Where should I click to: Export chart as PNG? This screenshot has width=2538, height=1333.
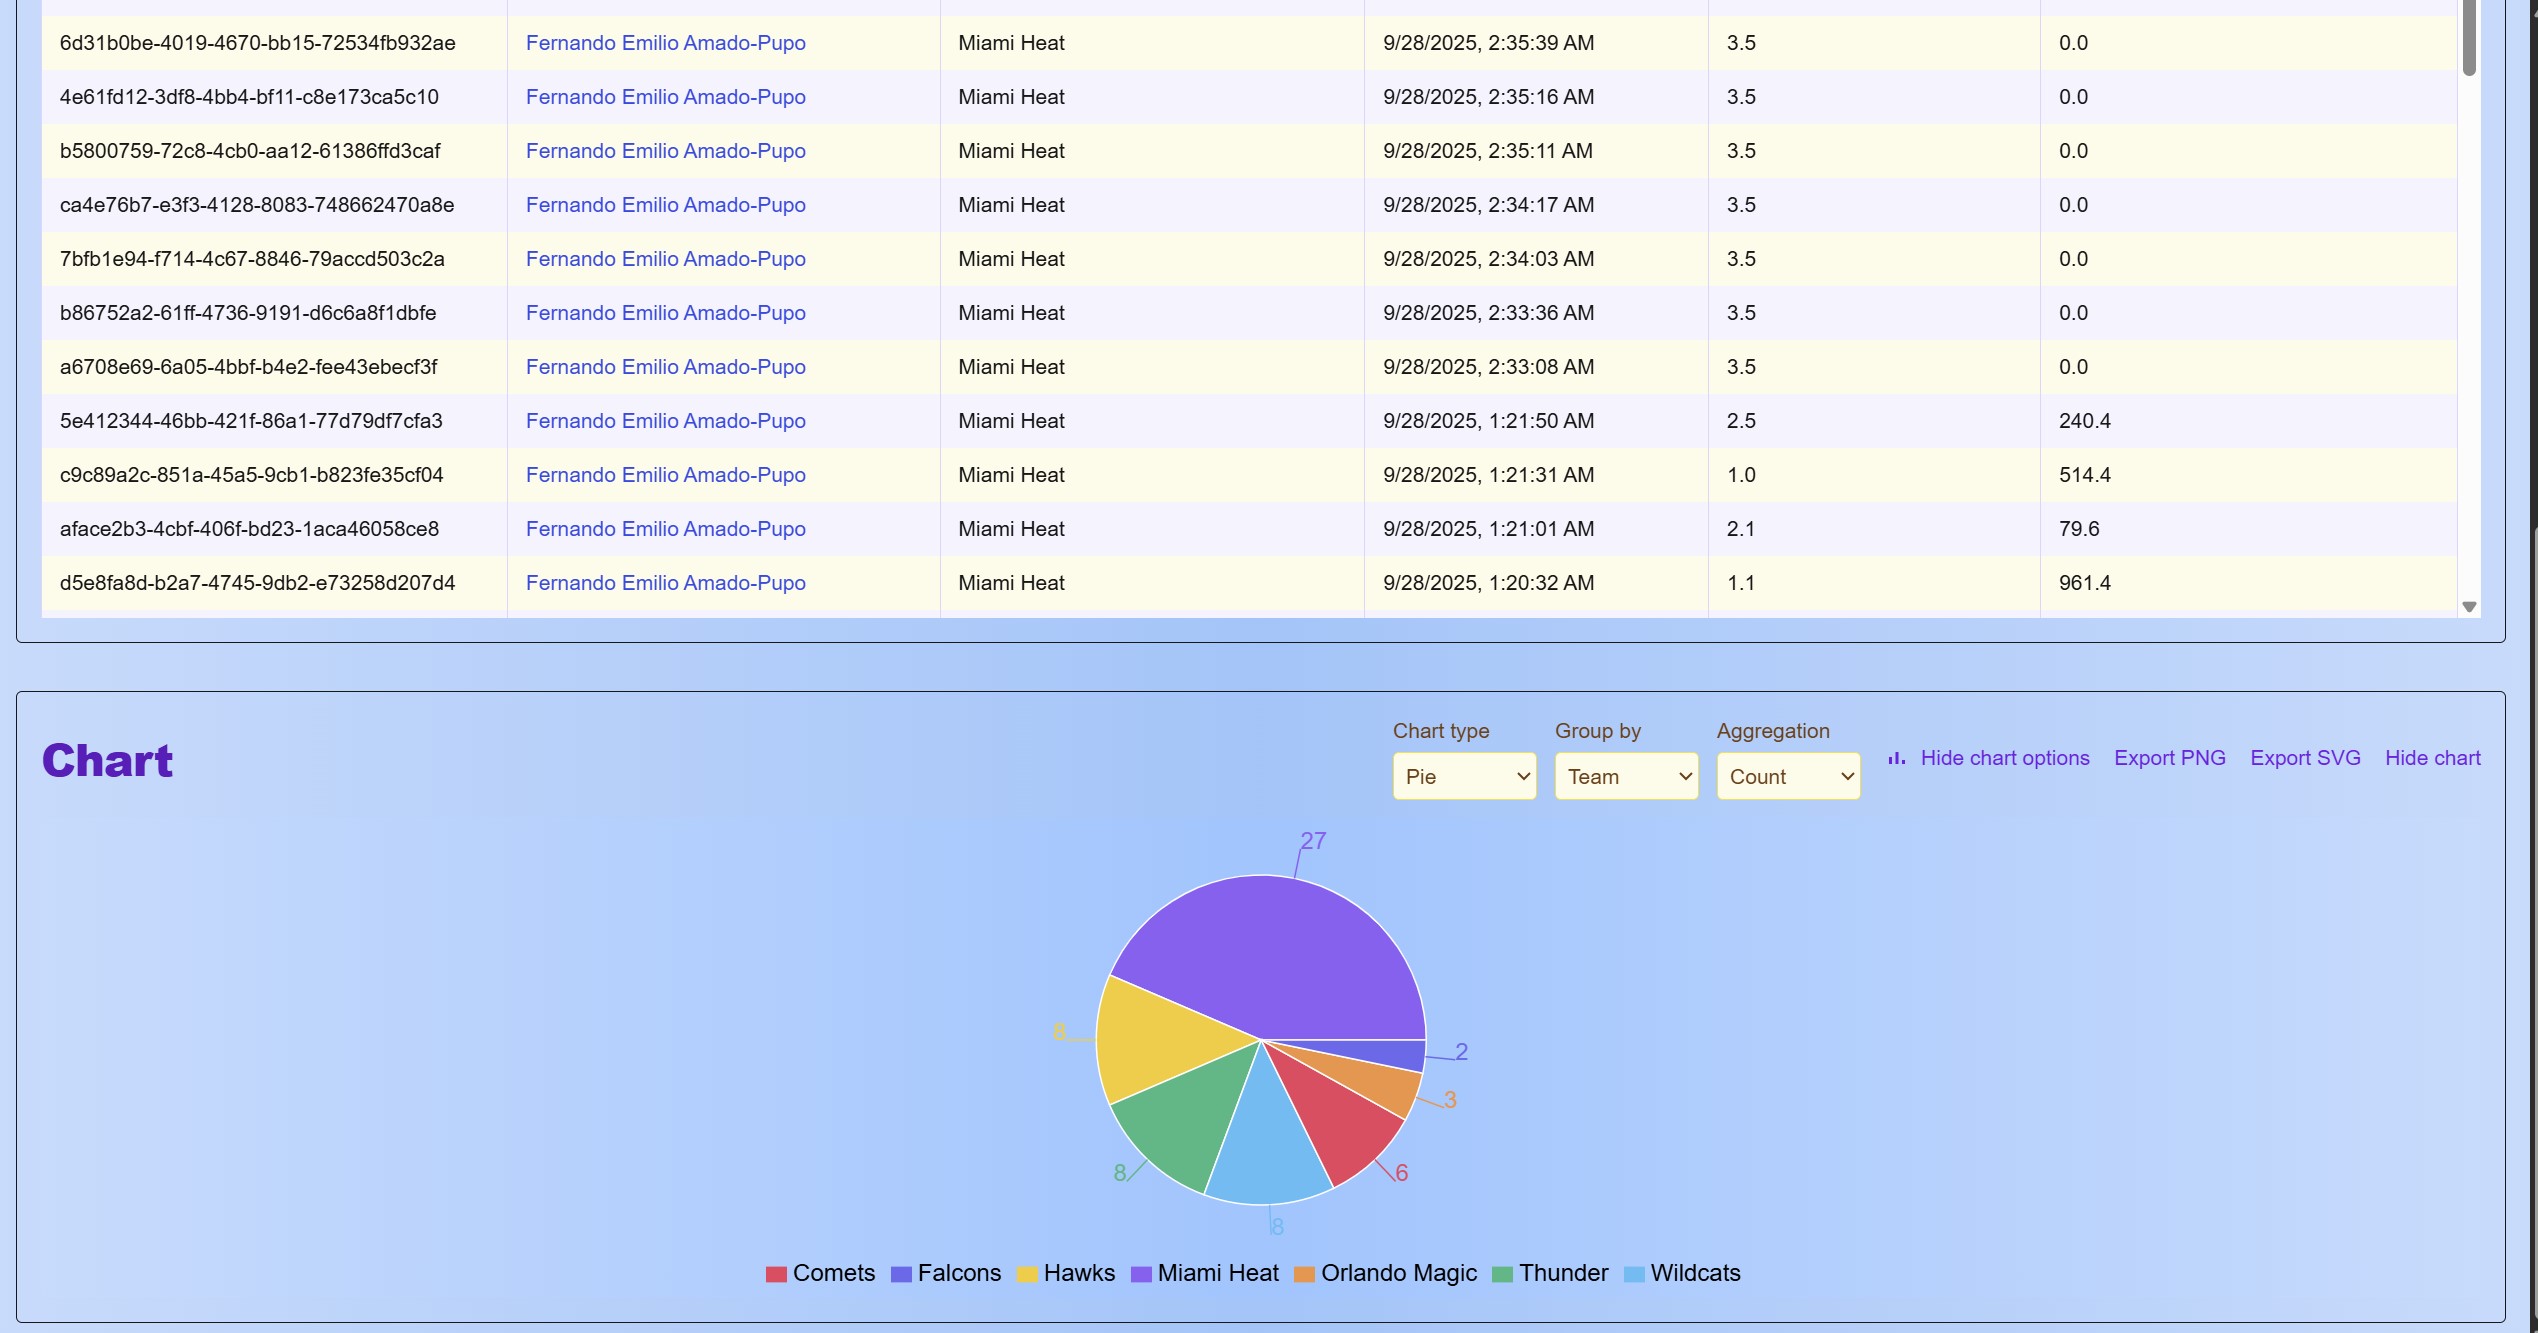[2169, 759]
